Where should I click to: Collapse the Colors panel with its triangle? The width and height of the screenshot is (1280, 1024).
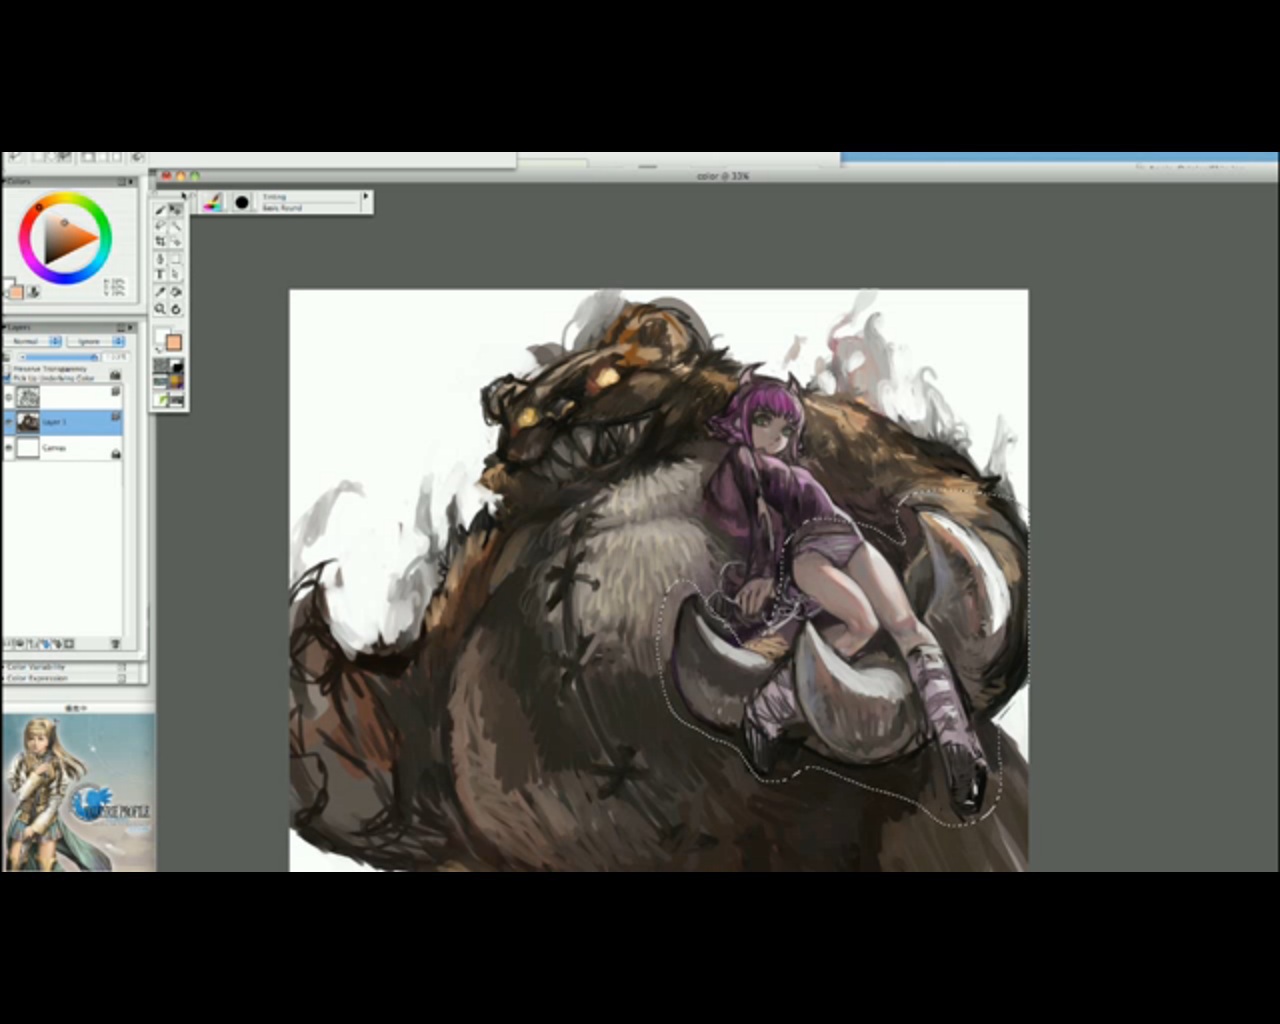[x=4, y=182]
